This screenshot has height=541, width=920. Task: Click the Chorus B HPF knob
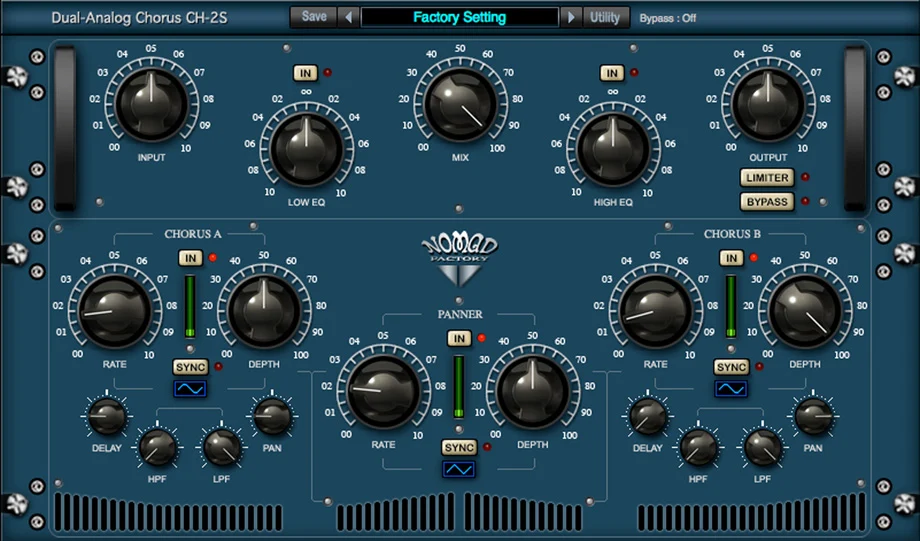pos(698,447)
